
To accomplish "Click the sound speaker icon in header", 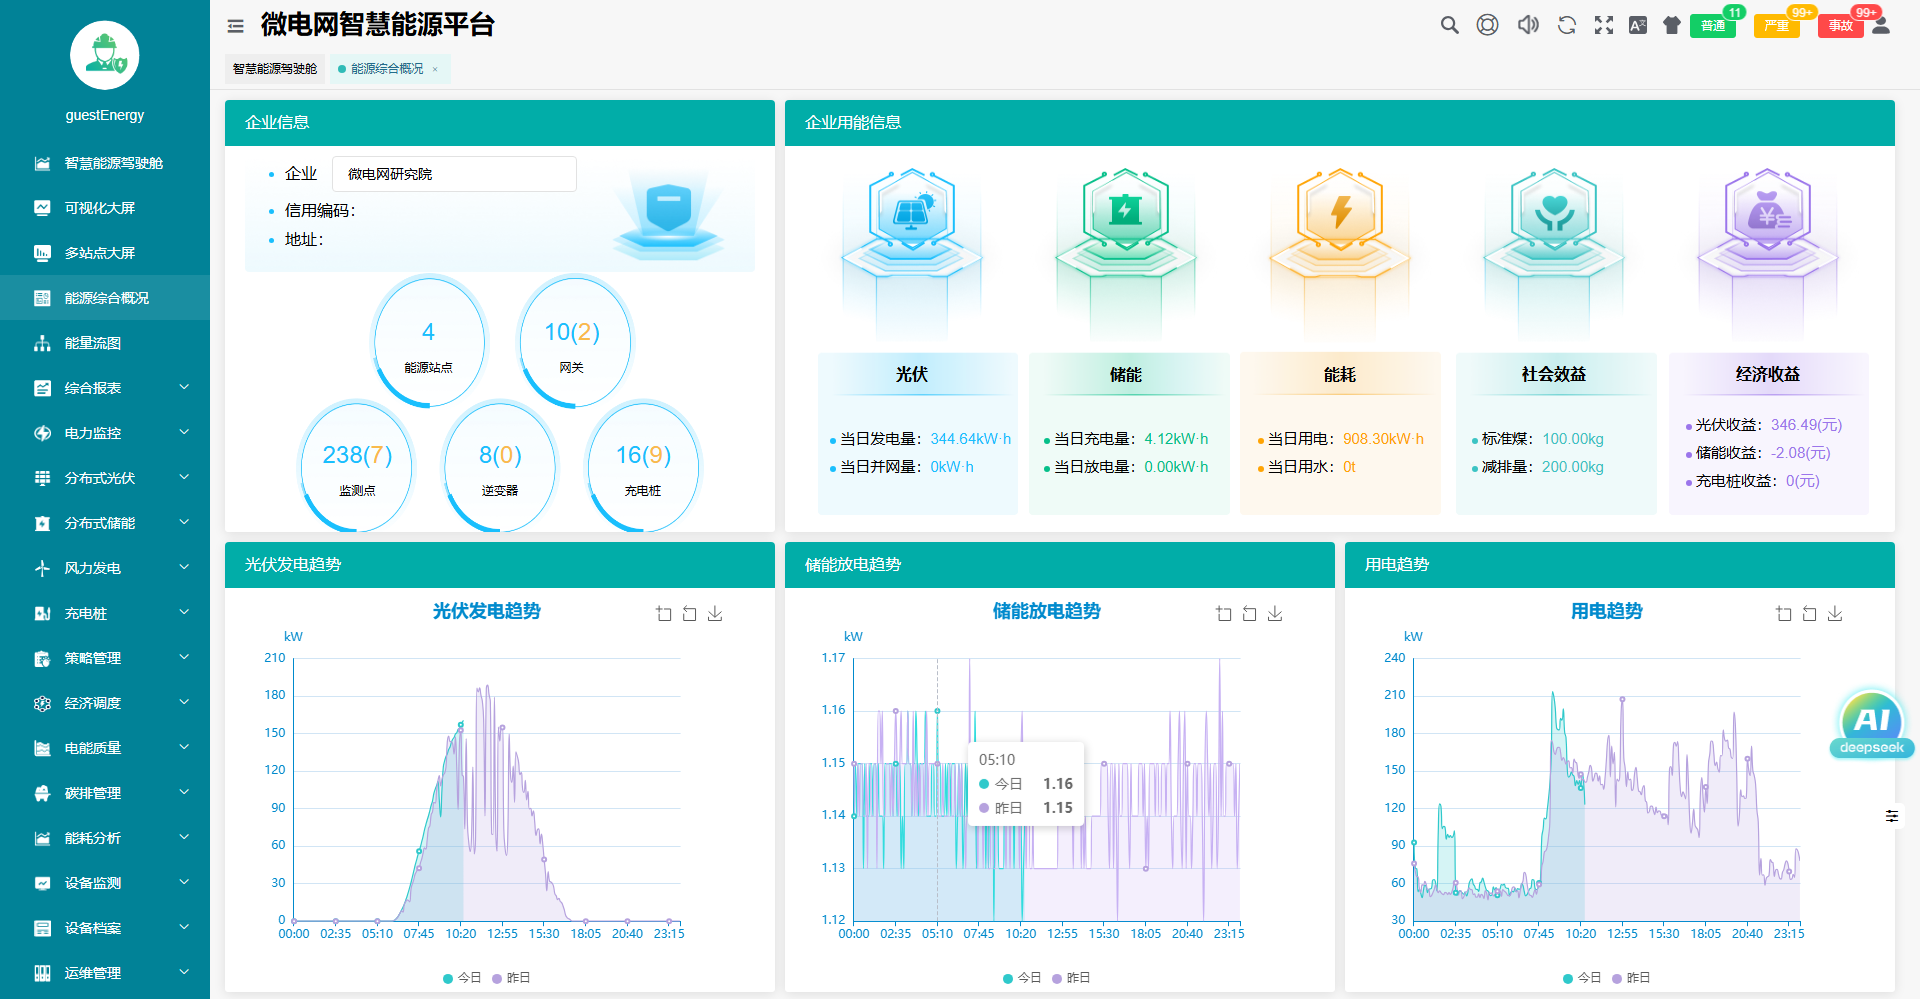I will (x=1528, y=25).
